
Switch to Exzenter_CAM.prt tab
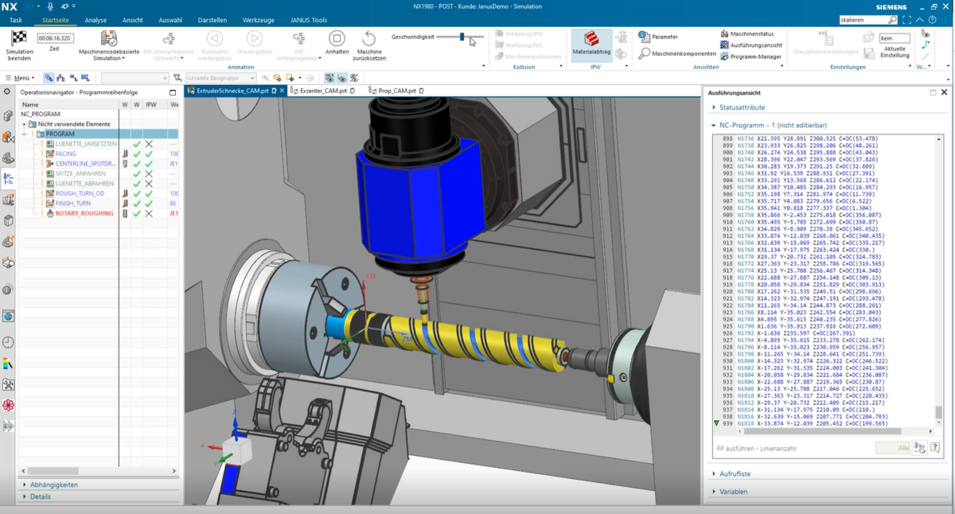(323, 91)
